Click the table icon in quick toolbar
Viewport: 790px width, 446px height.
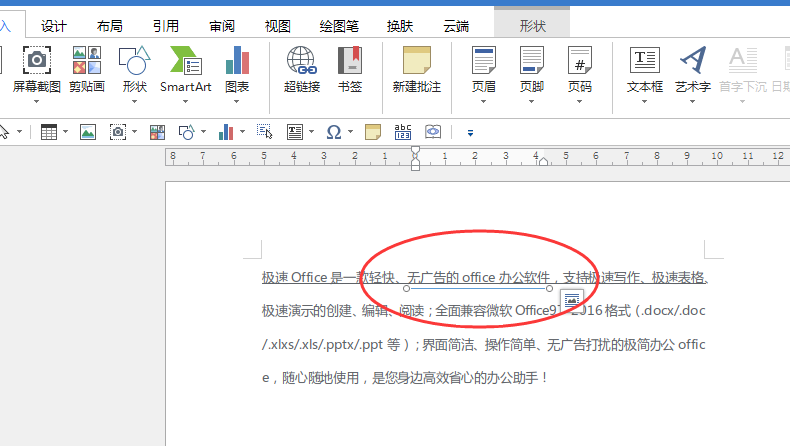click(x=49, y=132)
